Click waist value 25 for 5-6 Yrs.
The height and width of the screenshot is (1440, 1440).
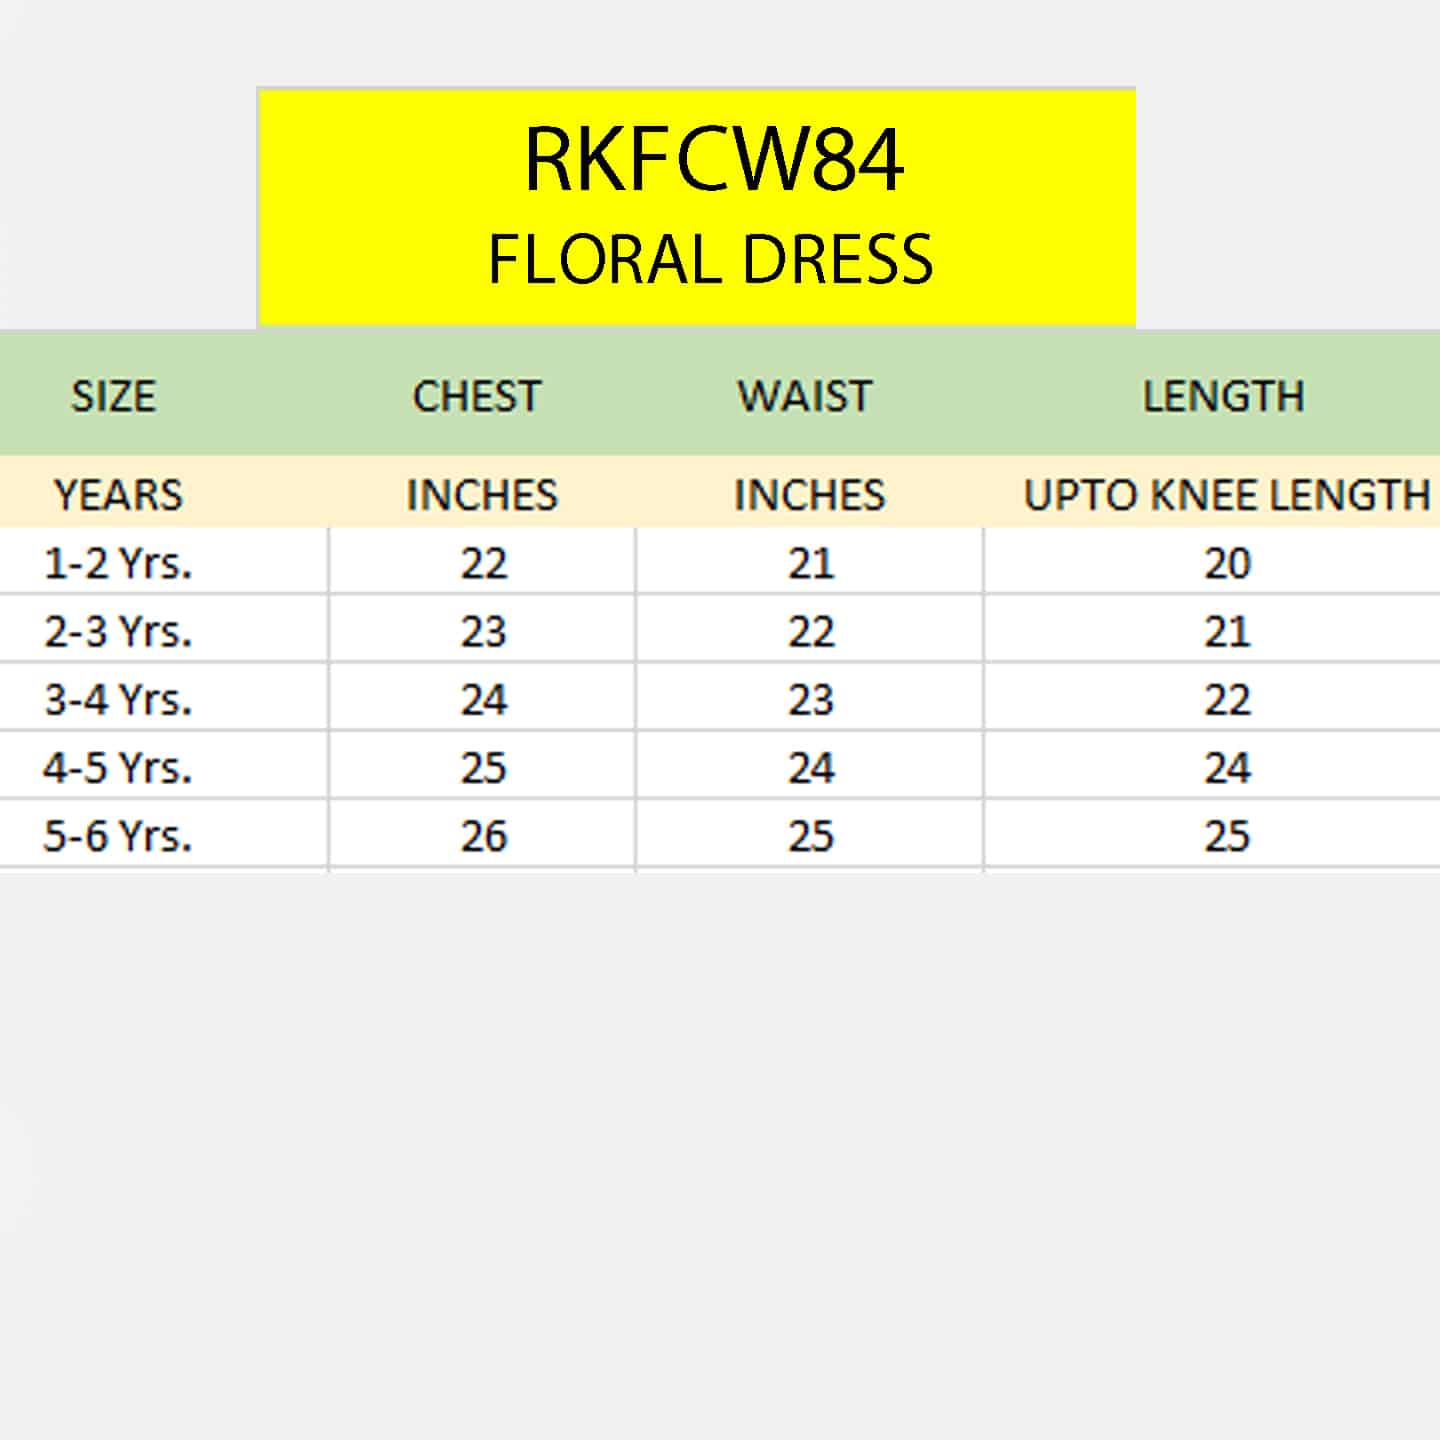pos(811,836)
